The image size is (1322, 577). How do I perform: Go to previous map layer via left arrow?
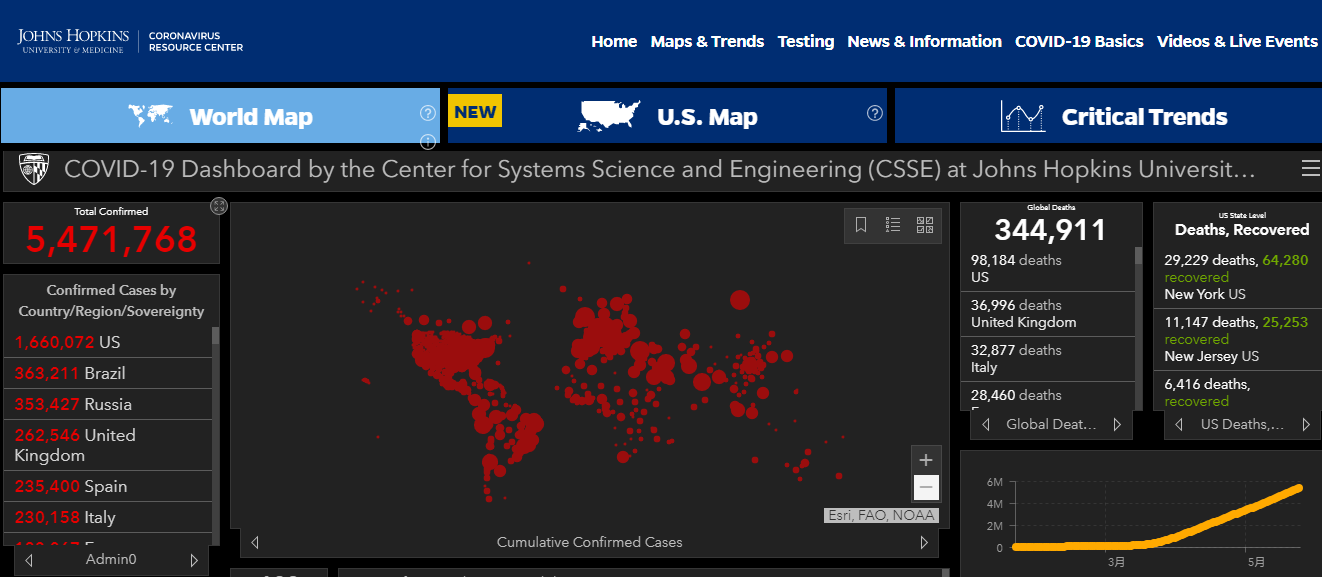click(x=255, y=542)
